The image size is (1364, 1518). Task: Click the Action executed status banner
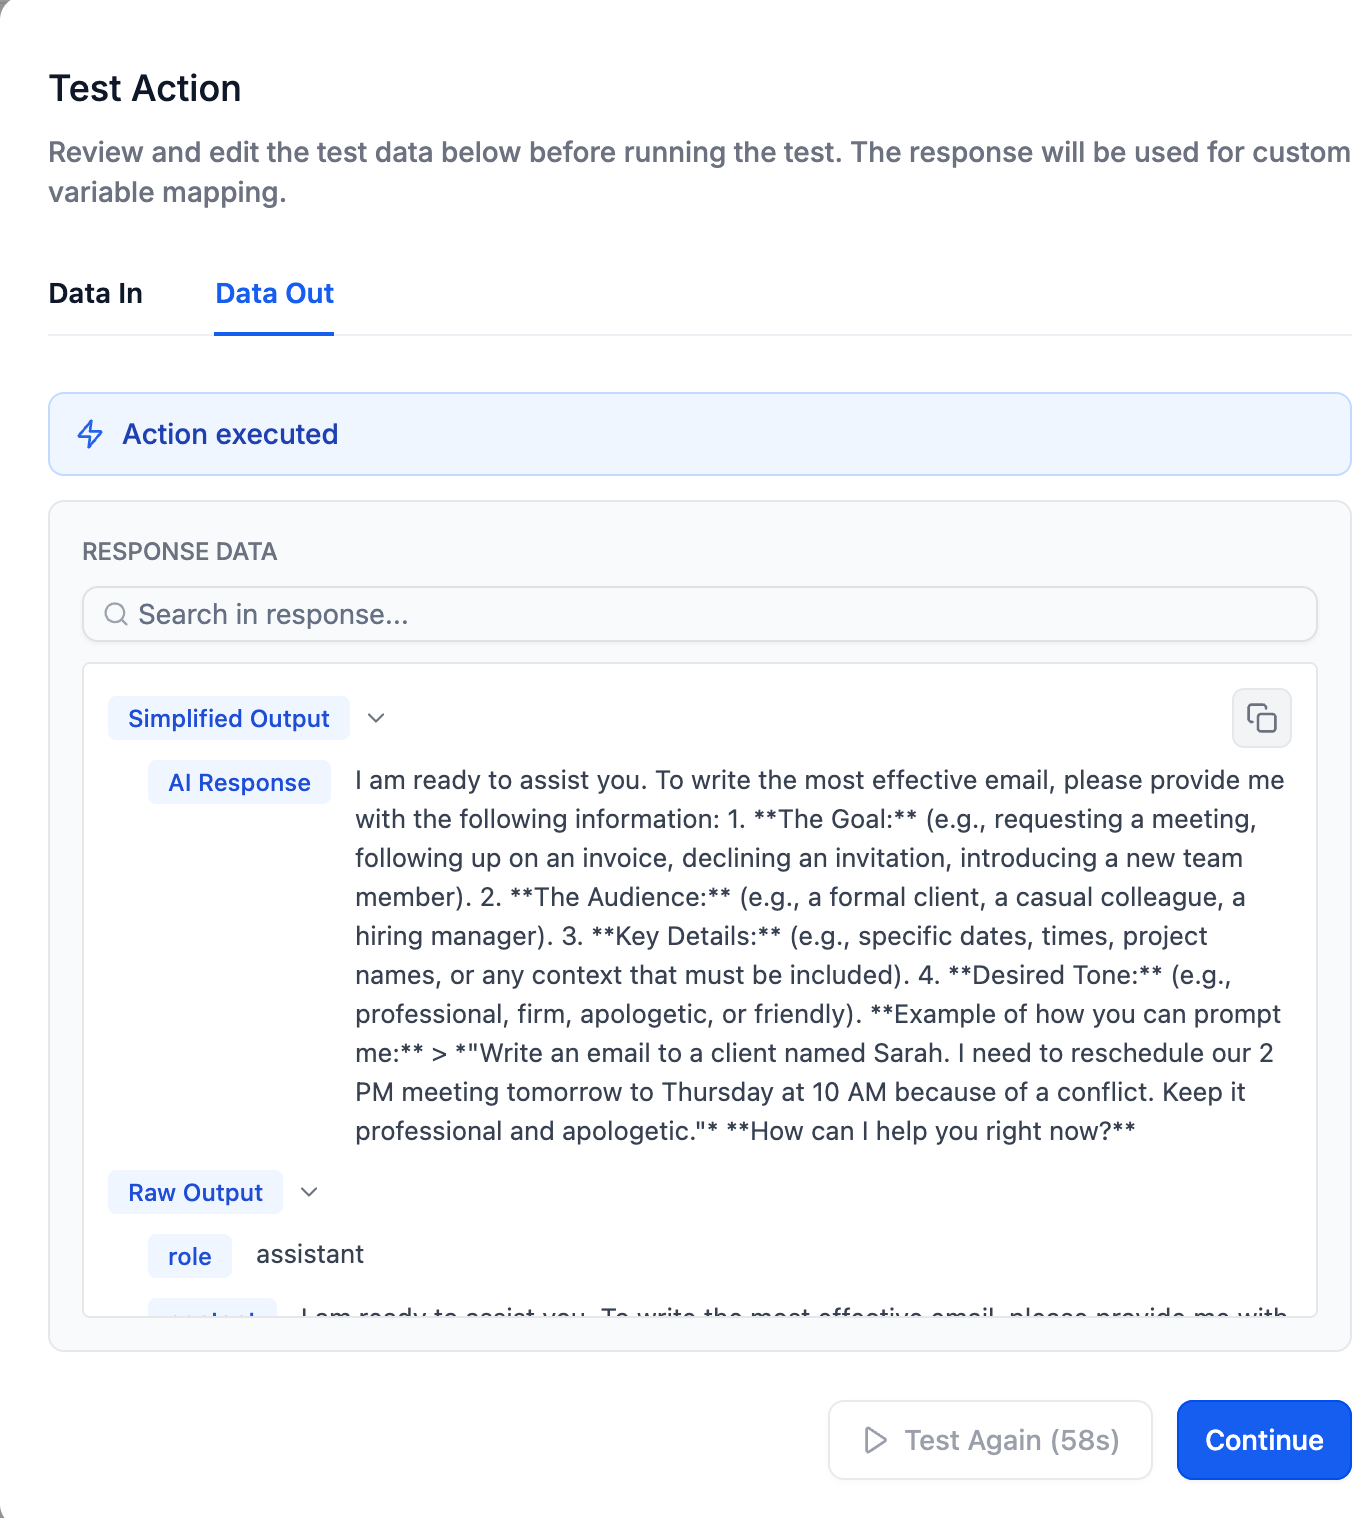click(700, 434)
